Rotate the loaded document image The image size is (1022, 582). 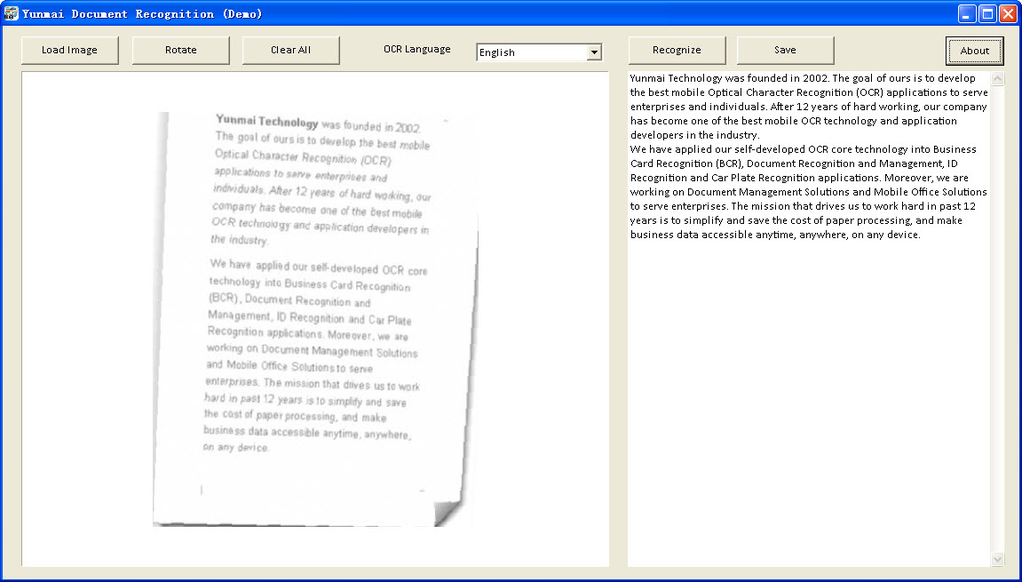pos(181,50)
